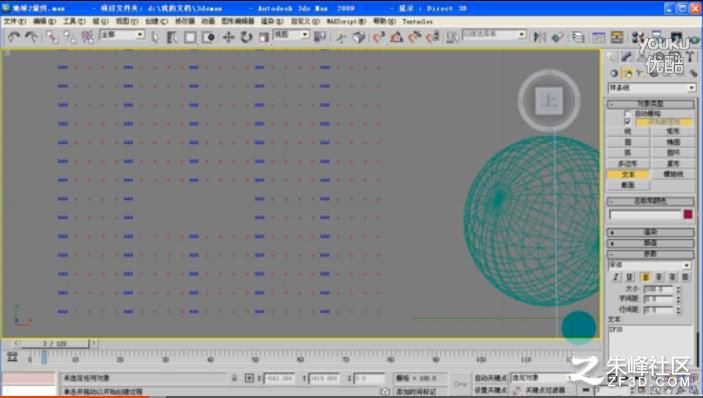Expand the Rendering rollout
Viewport: 703px width, 398px height.
(651, 232)
